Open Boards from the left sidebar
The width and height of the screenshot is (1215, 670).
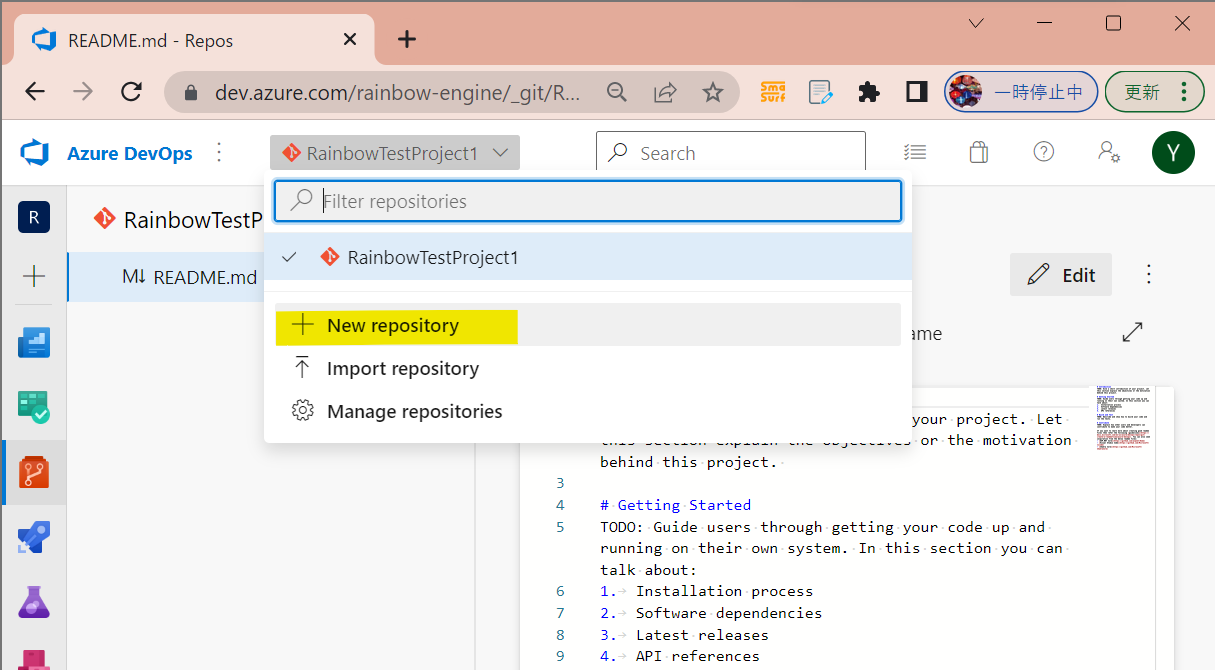pos(34,342)
